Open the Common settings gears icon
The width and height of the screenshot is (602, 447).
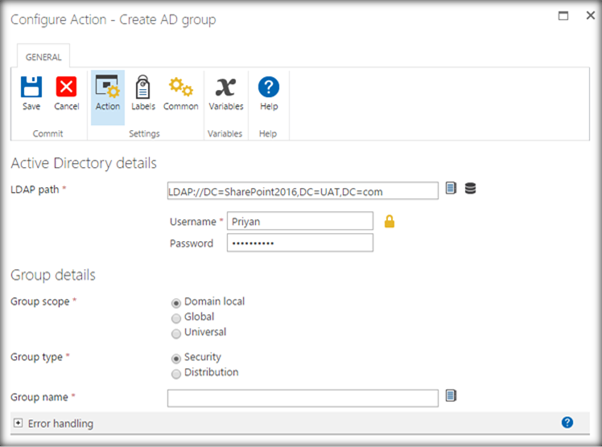(x=181, y=88)
